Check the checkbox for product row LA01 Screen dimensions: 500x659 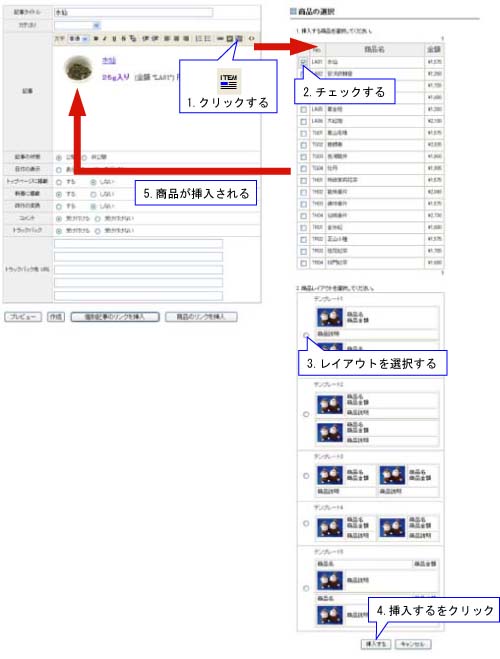tap(303, 62)
